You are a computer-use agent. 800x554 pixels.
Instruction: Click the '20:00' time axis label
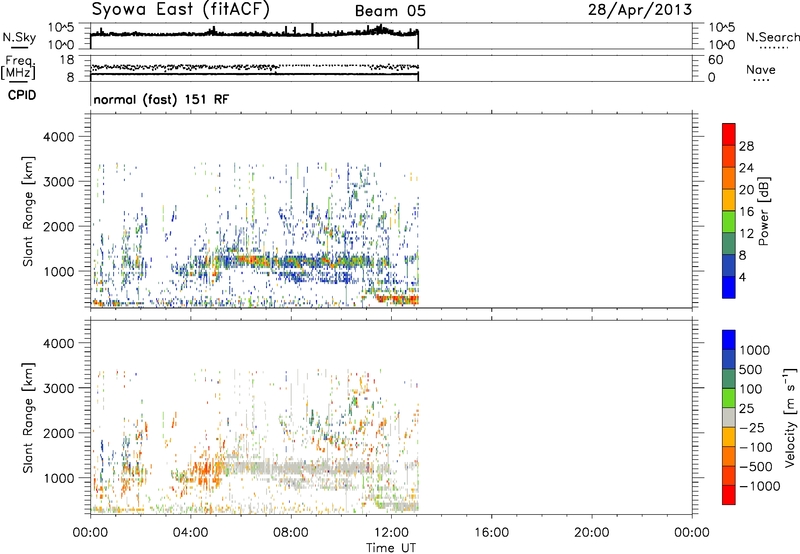tap(591, 533)
